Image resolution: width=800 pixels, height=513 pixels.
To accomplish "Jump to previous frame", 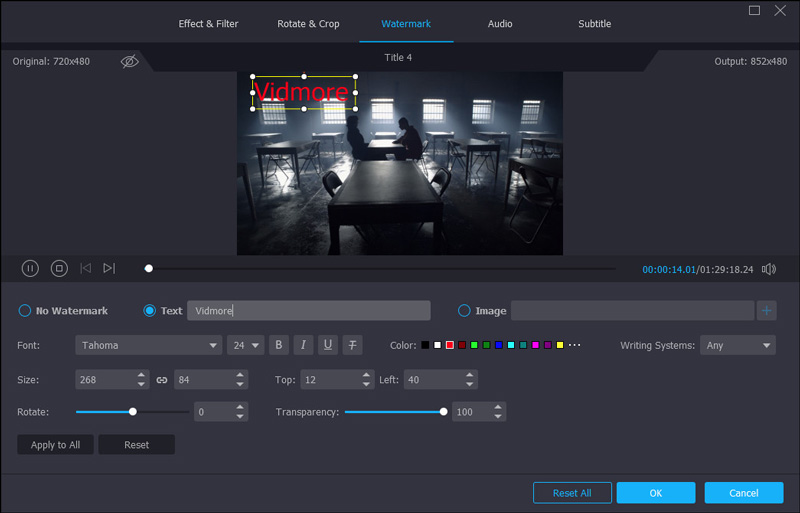I will tap(86, 268).
